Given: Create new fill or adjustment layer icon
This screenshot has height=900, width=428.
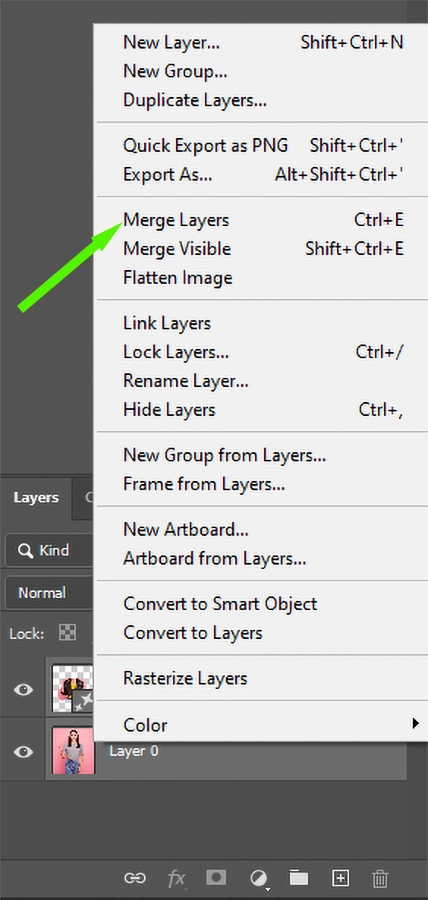Looking at the screenshot, I should pos(259,878).
